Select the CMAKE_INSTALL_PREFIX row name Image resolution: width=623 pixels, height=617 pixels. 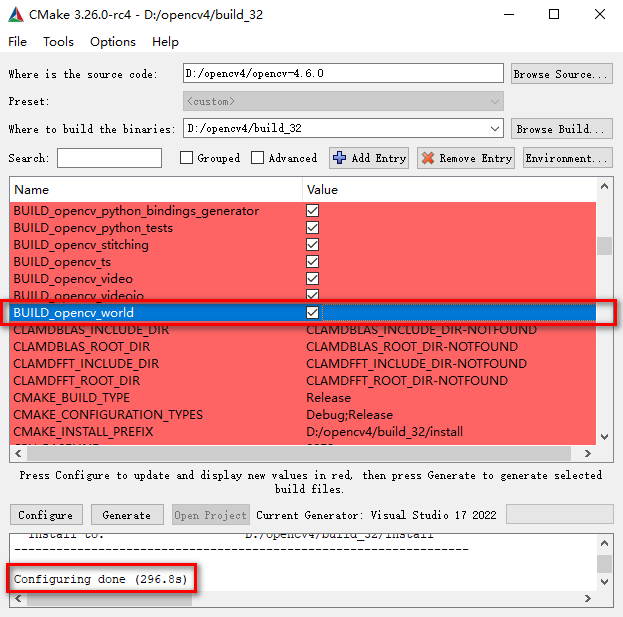pos(83,432)
